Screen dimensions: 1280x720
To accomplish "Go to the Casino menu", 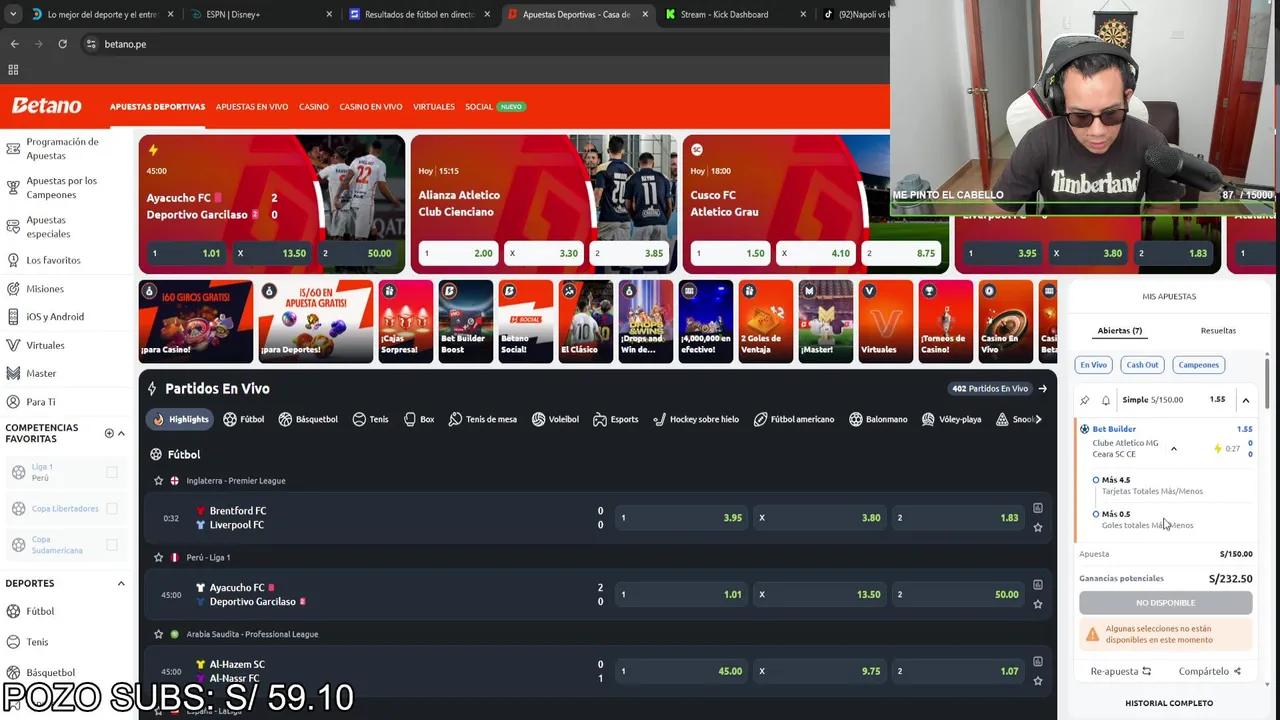I will [313, 107].
